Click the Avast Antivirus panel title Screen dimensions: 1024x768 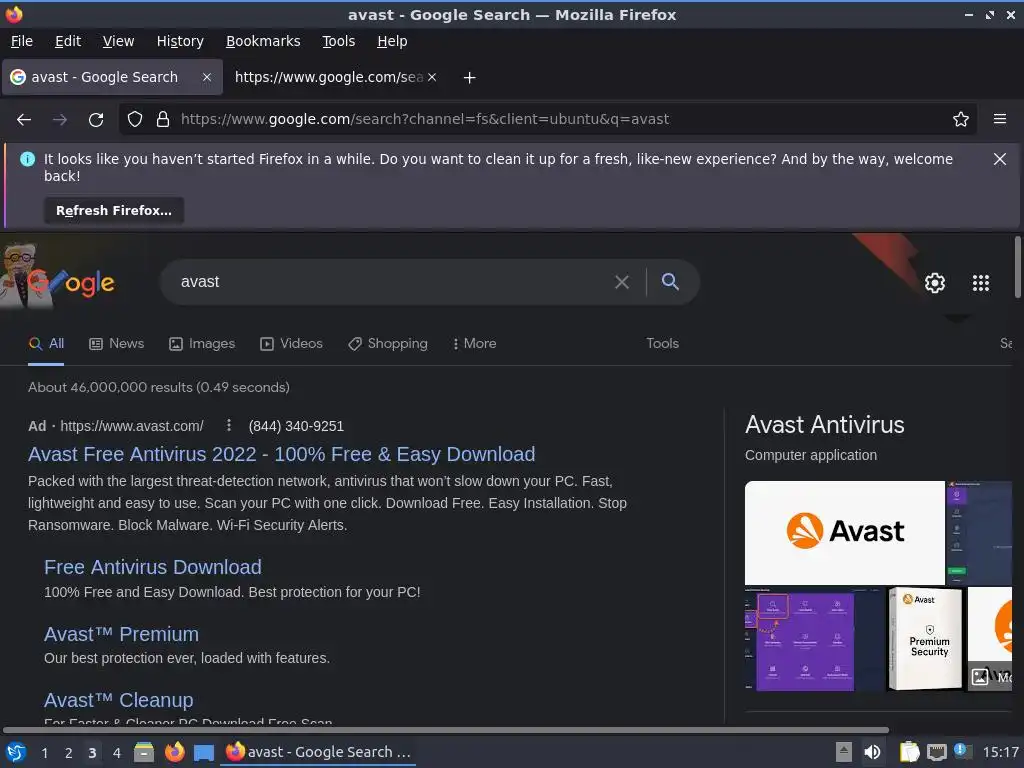[x=824, y=425]
